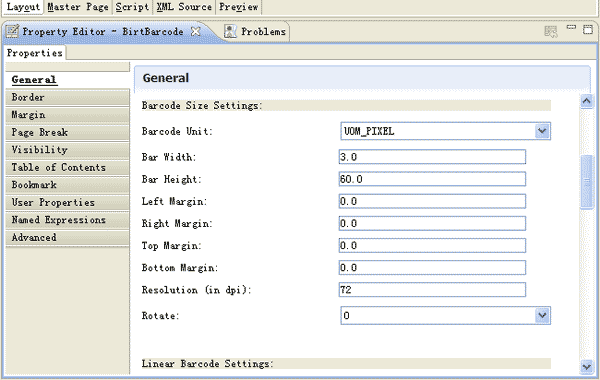Open the Page Break category

67,132
